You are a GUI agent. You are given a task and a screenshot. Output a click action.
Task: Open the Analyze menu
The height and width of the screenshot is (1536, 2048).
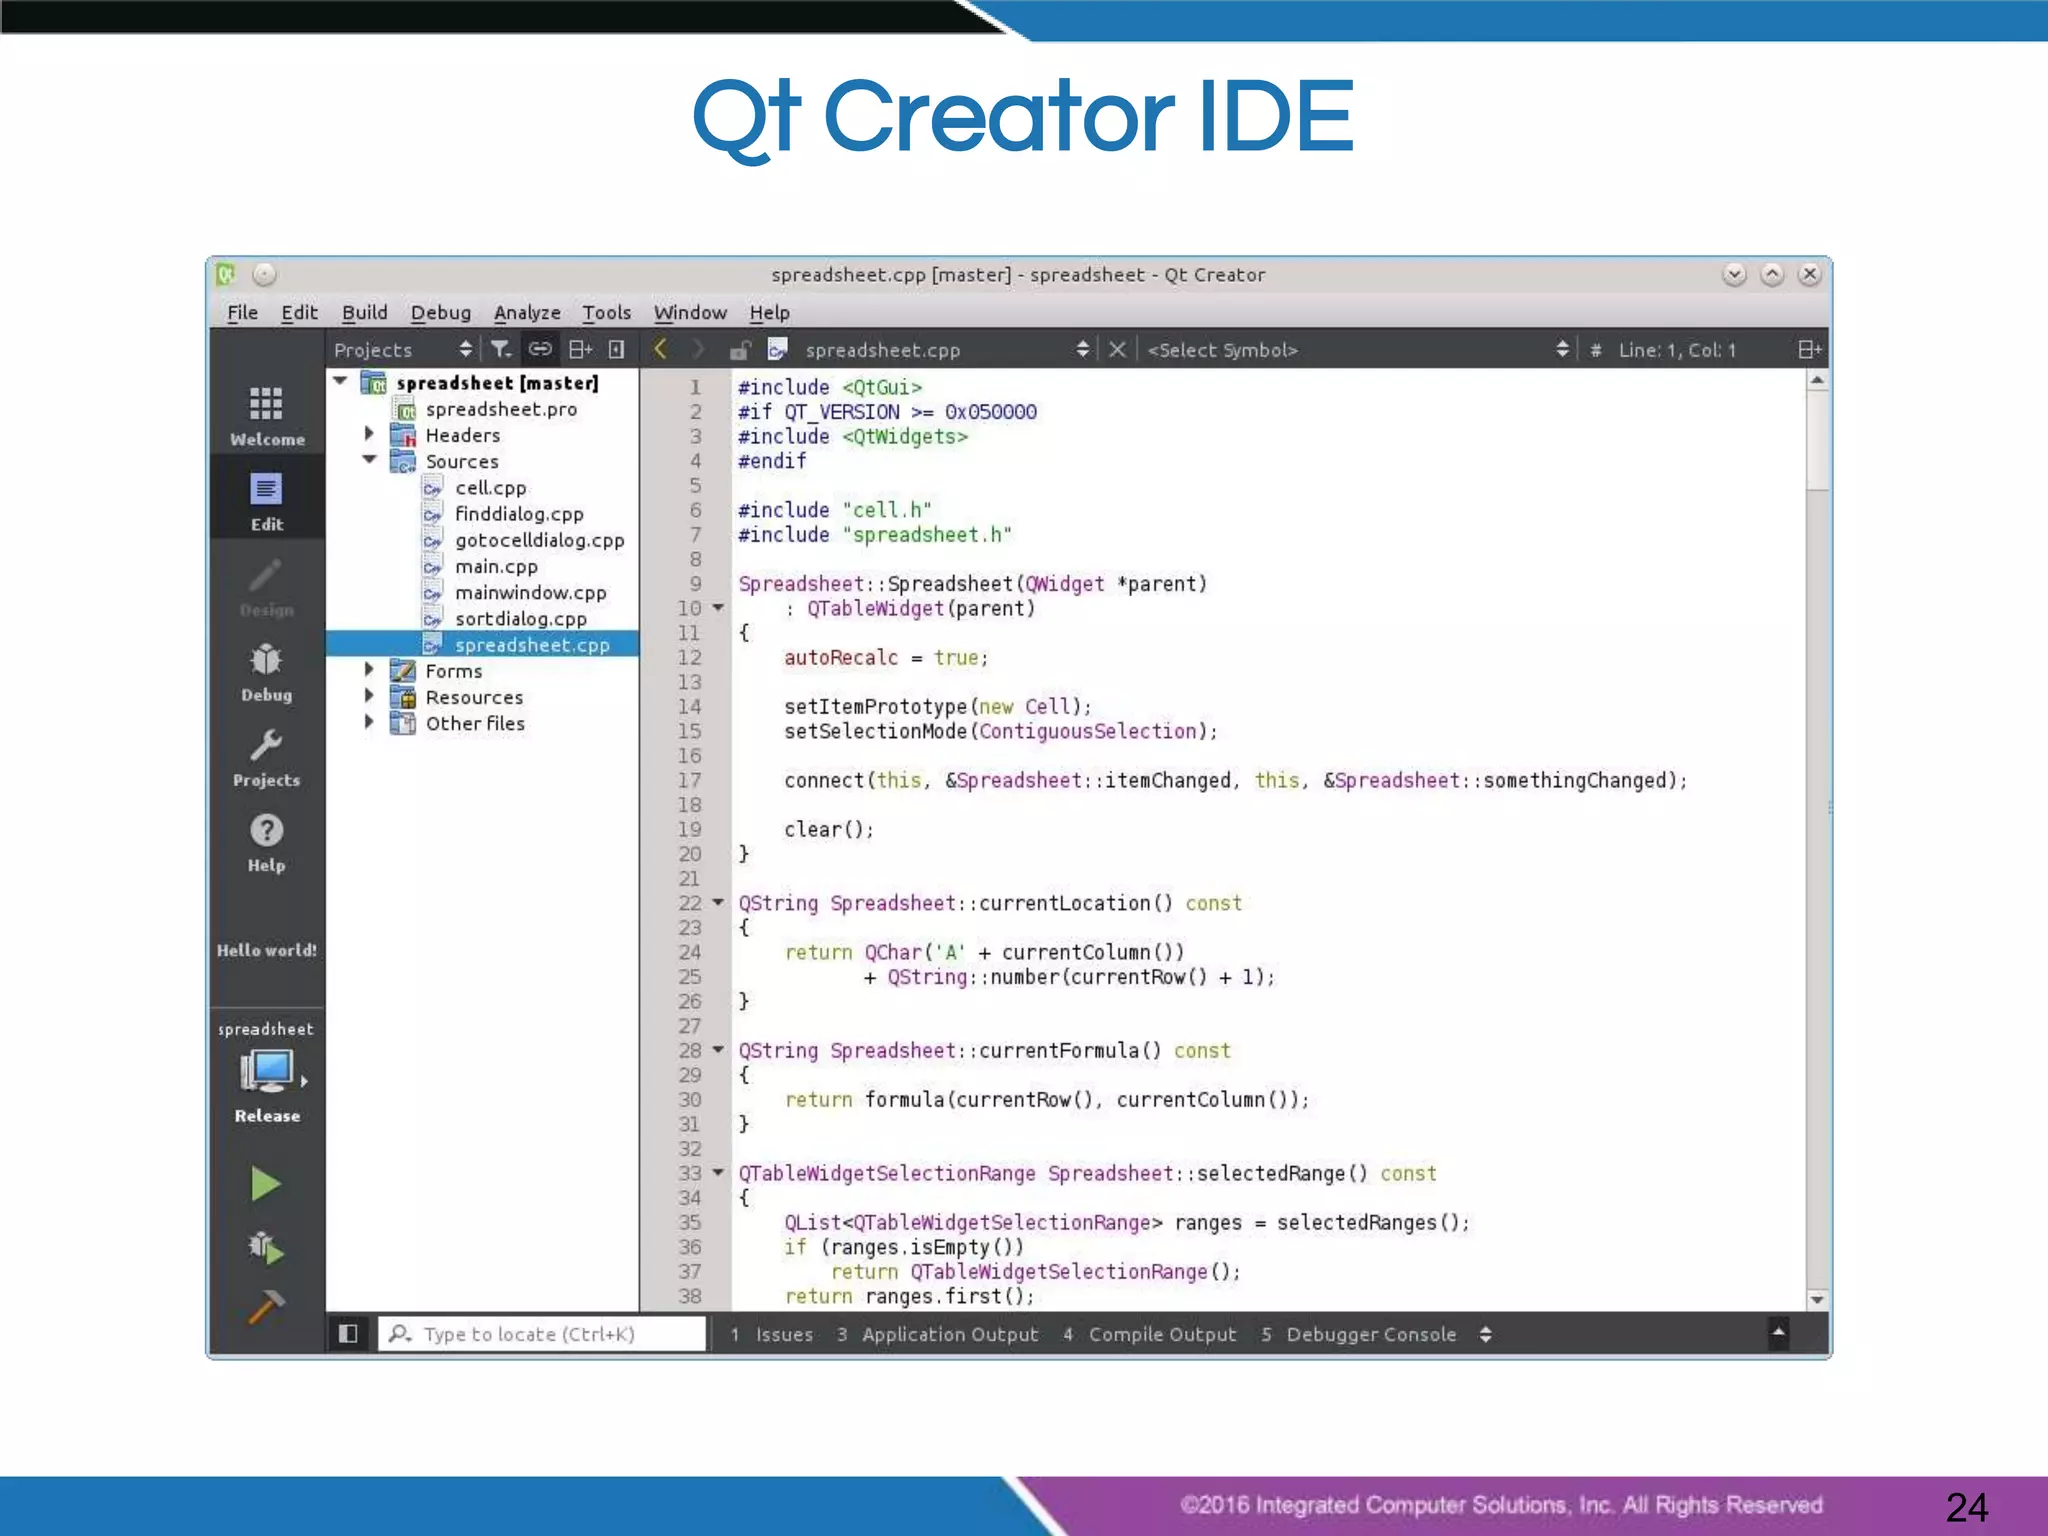tap(527, 312)
